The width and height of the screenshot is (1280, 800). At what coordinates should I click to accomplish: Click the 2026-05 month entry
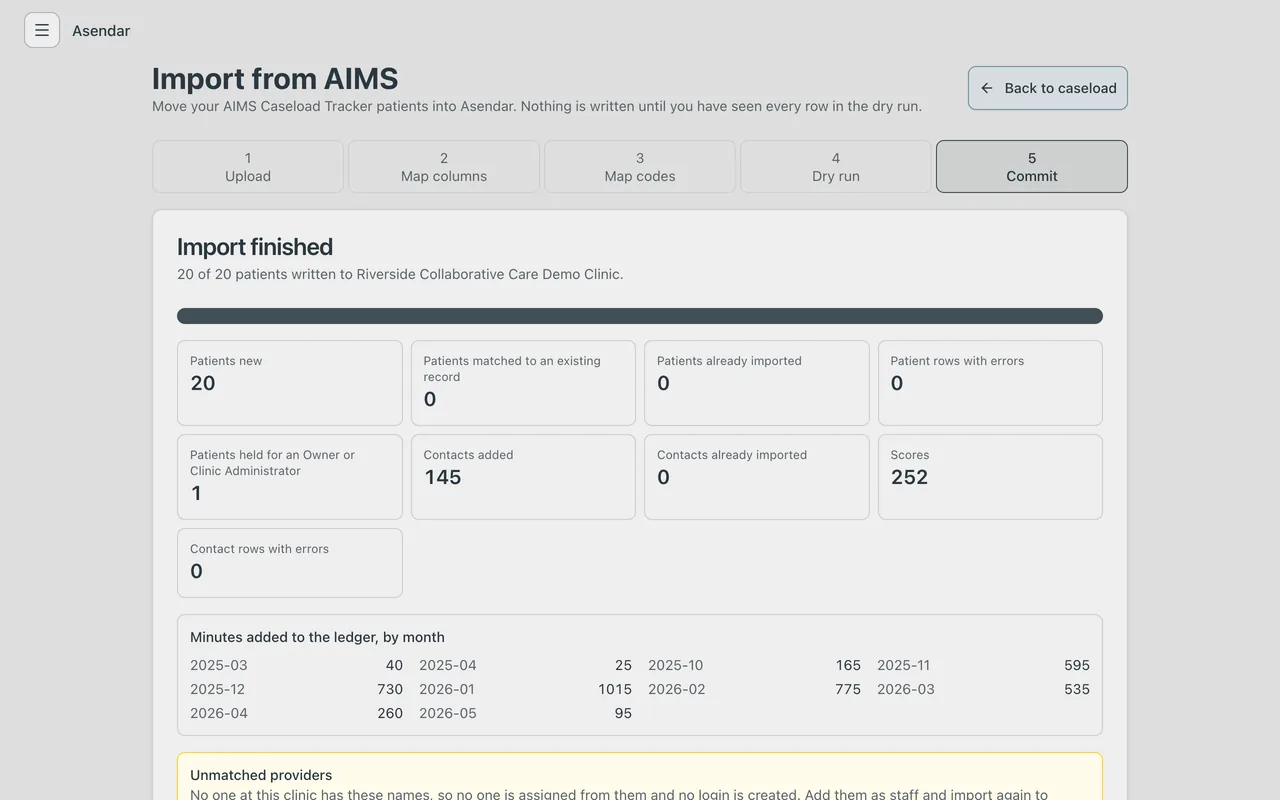[525, 713]
